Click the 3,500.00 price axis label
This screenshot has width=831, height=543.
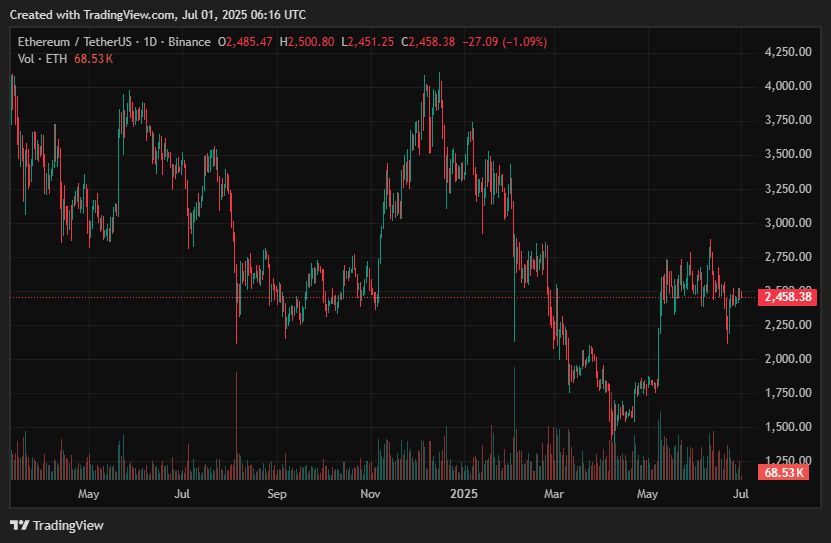click(786, 155)
